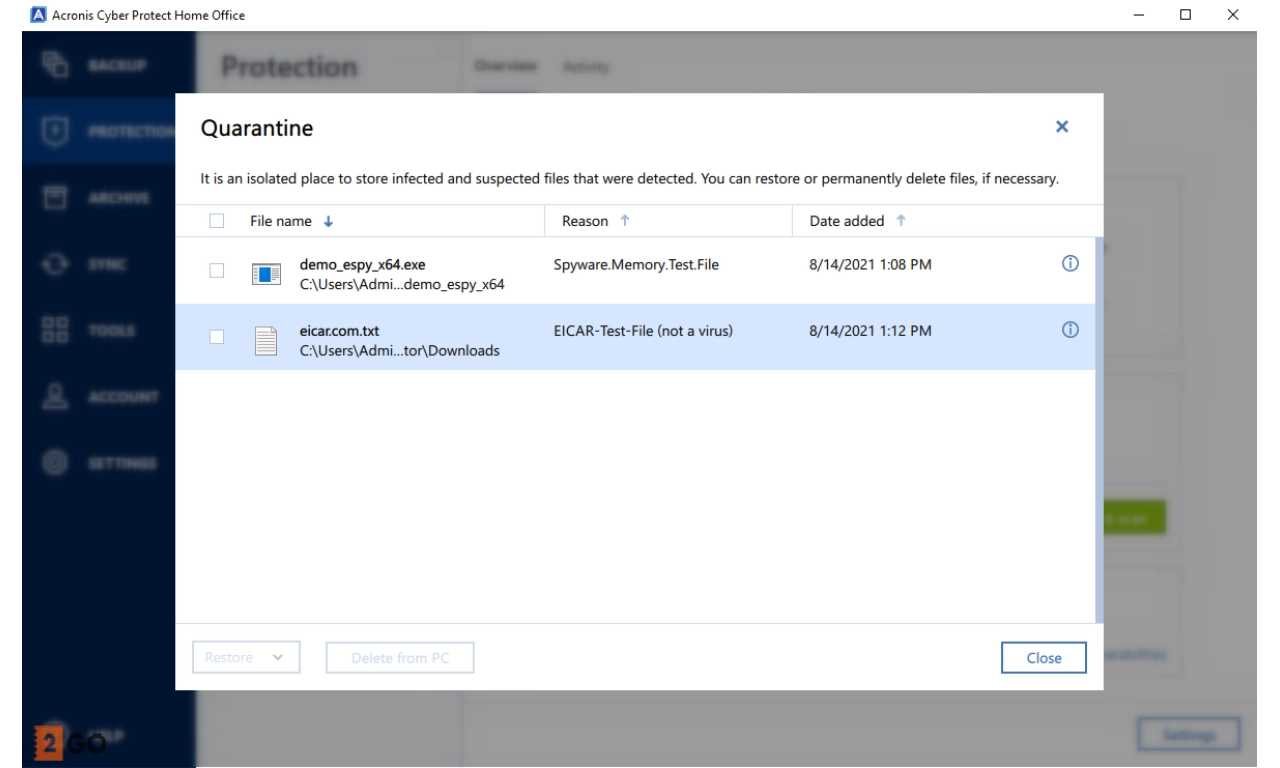This screenshot has height=768, width=1280.
Task: Click the File name column header
Action: [280, 221]
